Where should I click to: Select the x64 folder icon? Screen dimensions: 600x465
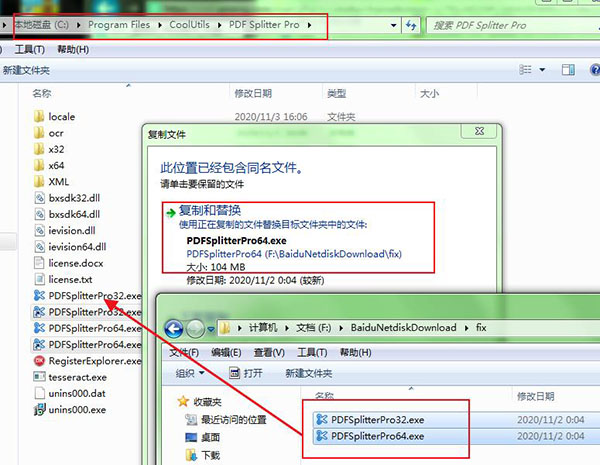click(x=39, y=165)
